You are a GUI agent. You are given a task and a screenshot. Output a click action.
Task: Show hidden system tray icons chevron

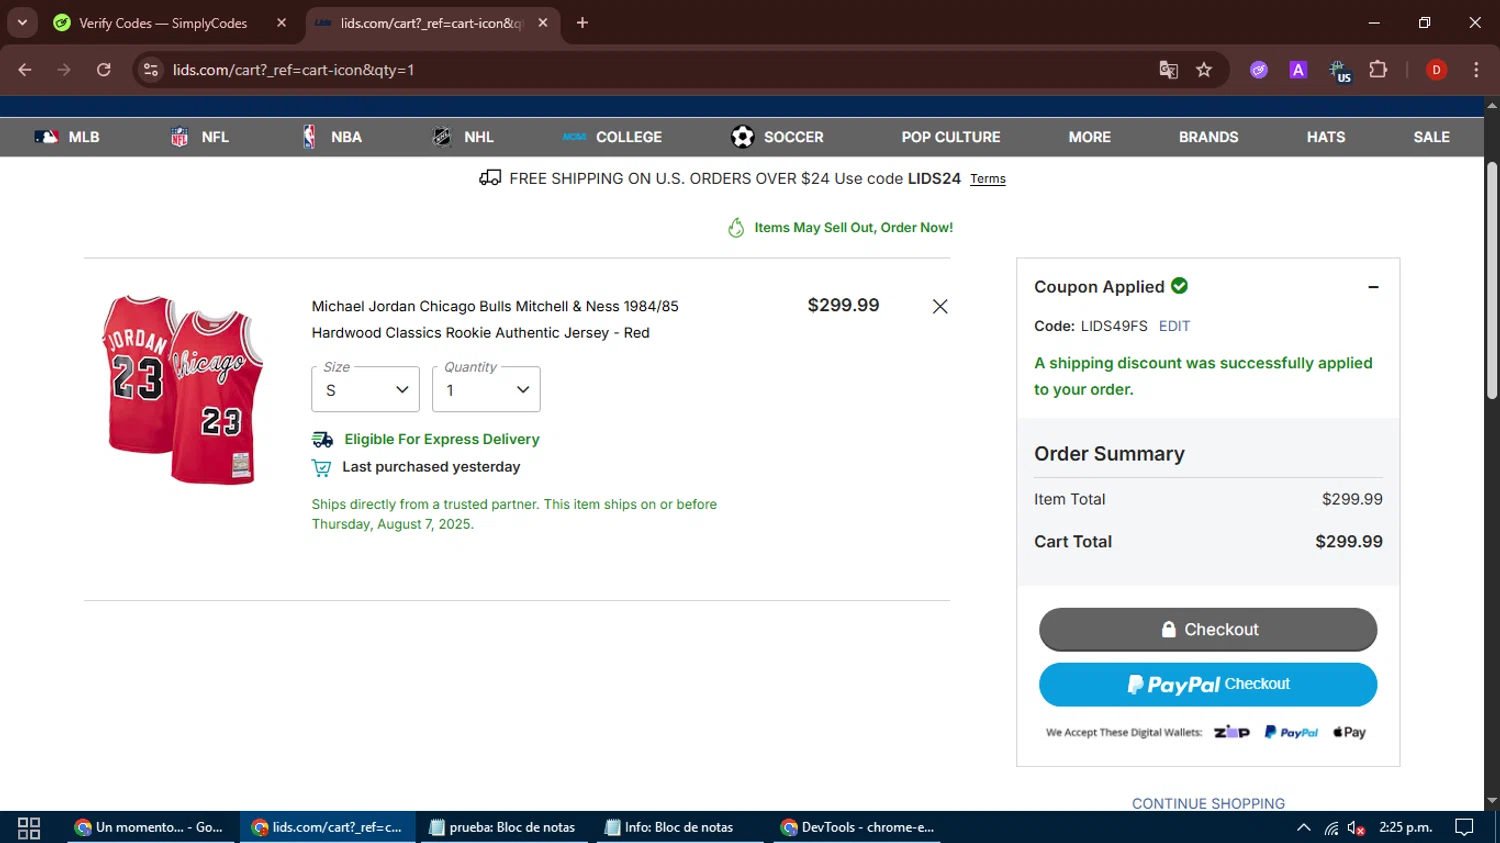point(1303,827)
